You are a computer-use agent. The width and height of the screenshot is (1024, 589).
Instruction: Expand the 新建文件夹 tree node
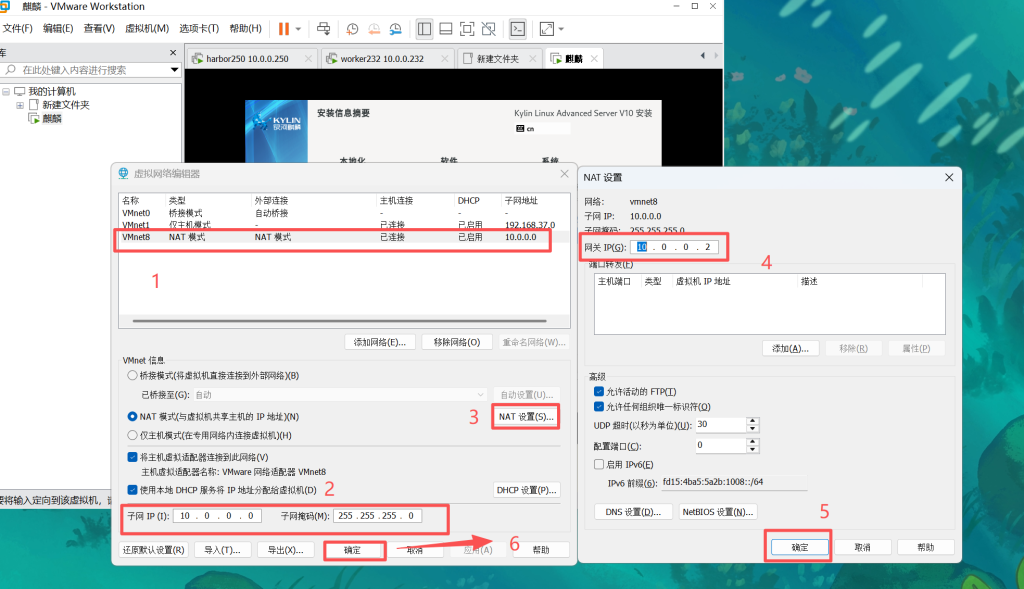(x=19, y=105)
